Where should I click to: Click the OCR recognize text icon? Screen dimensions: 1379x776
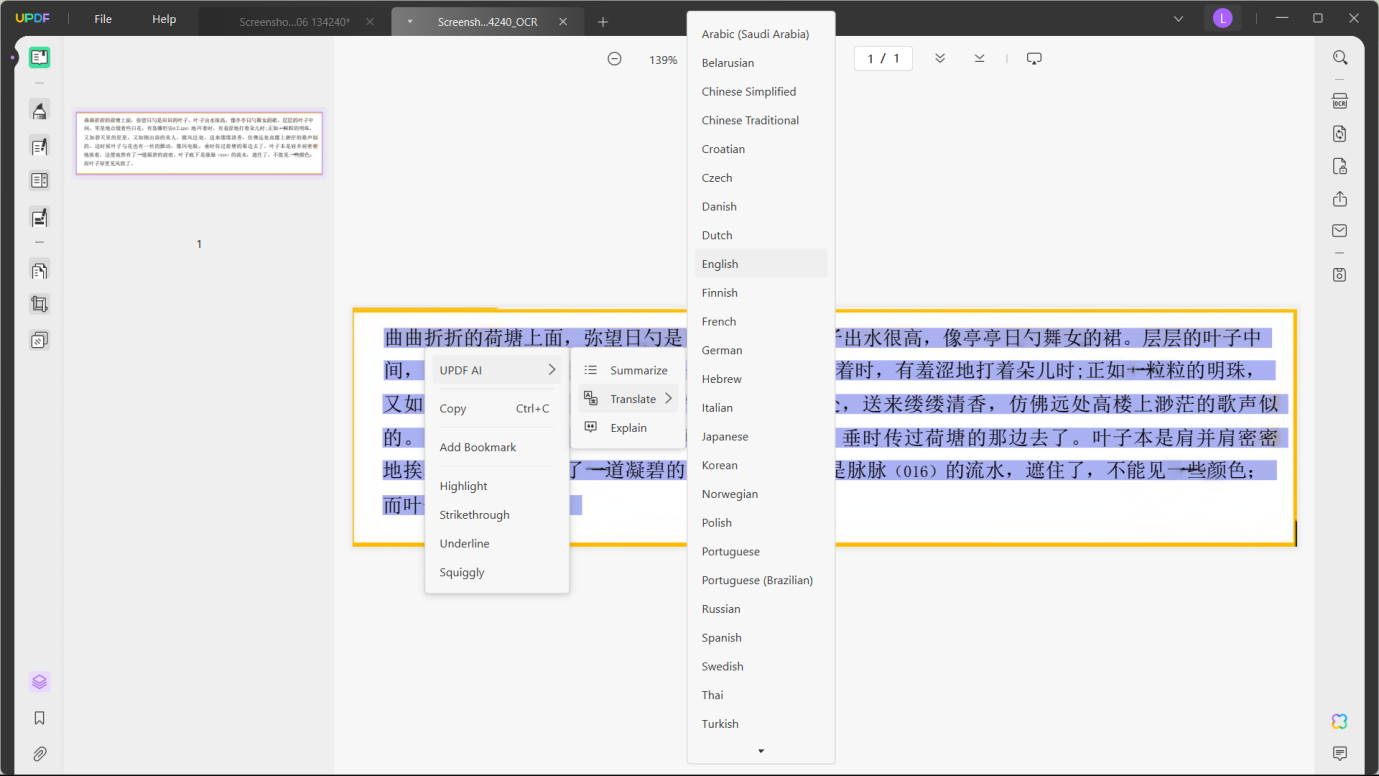1340,101
